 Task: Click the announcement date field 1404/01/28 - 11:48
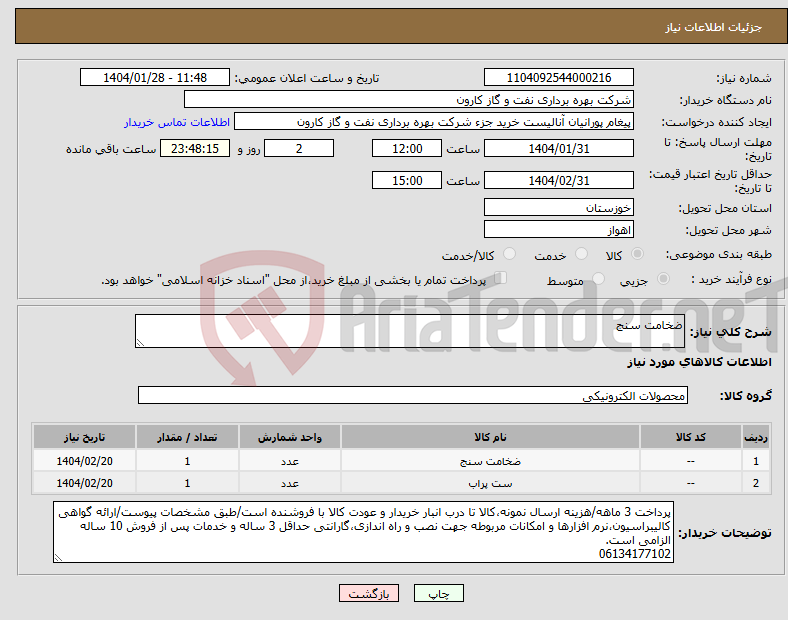tap(155, 77)
